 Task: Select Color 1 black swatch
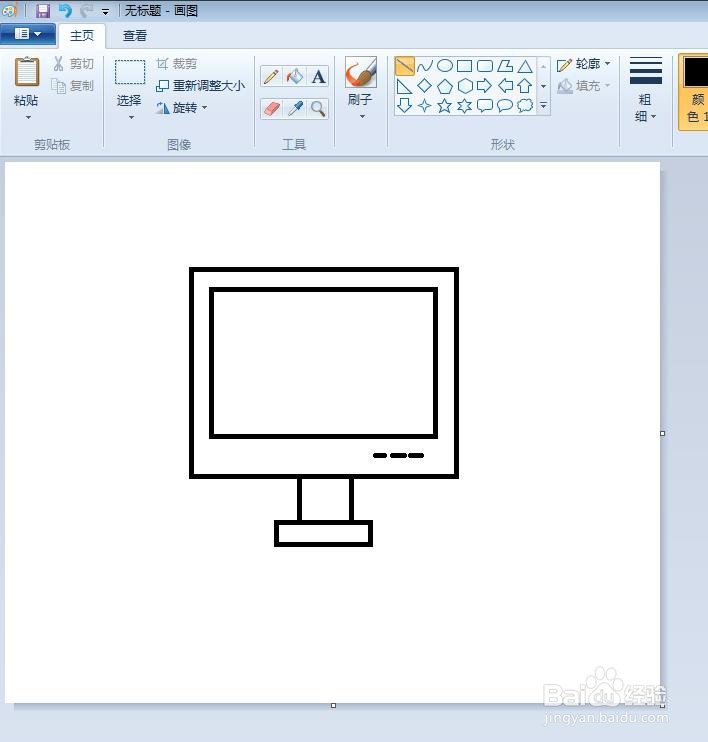pos(696,72)
